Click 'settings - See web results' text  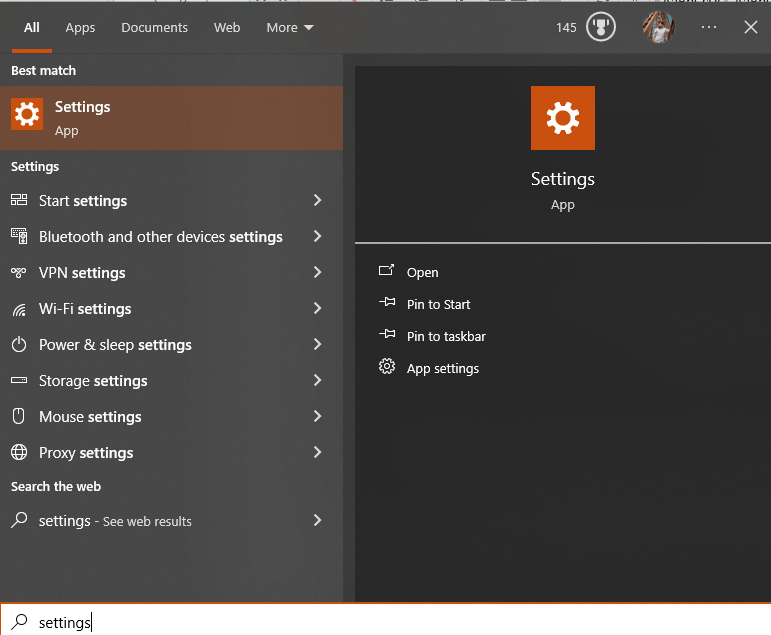click(x=115, y=521)
